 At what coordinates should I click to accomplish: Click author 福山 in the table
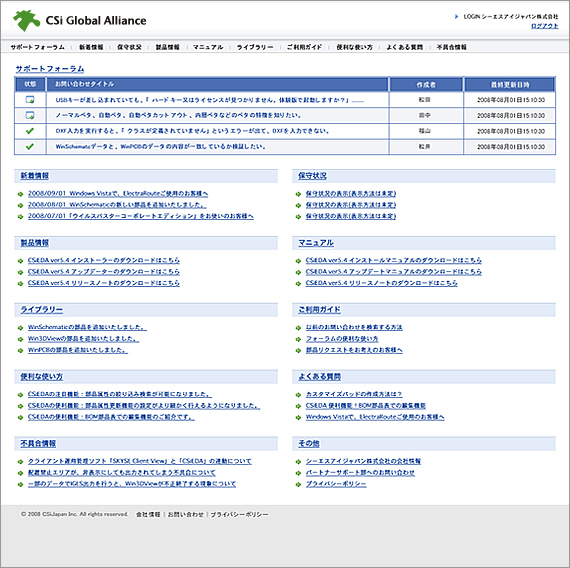[x=425, y=131]
